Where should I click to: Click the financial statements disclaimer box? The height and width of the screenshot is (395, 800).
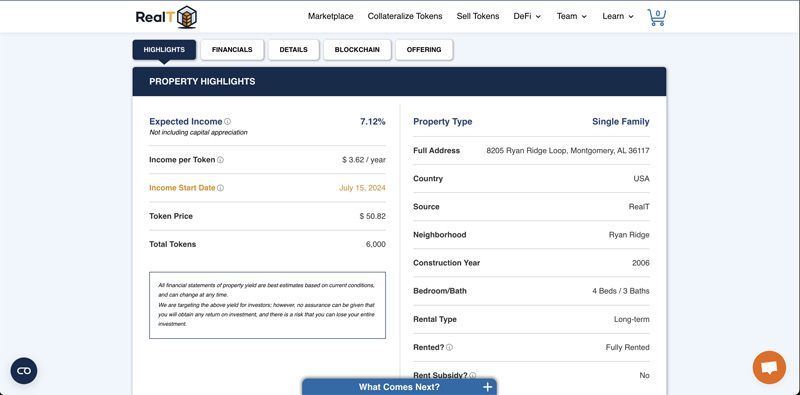click(267, 305)
